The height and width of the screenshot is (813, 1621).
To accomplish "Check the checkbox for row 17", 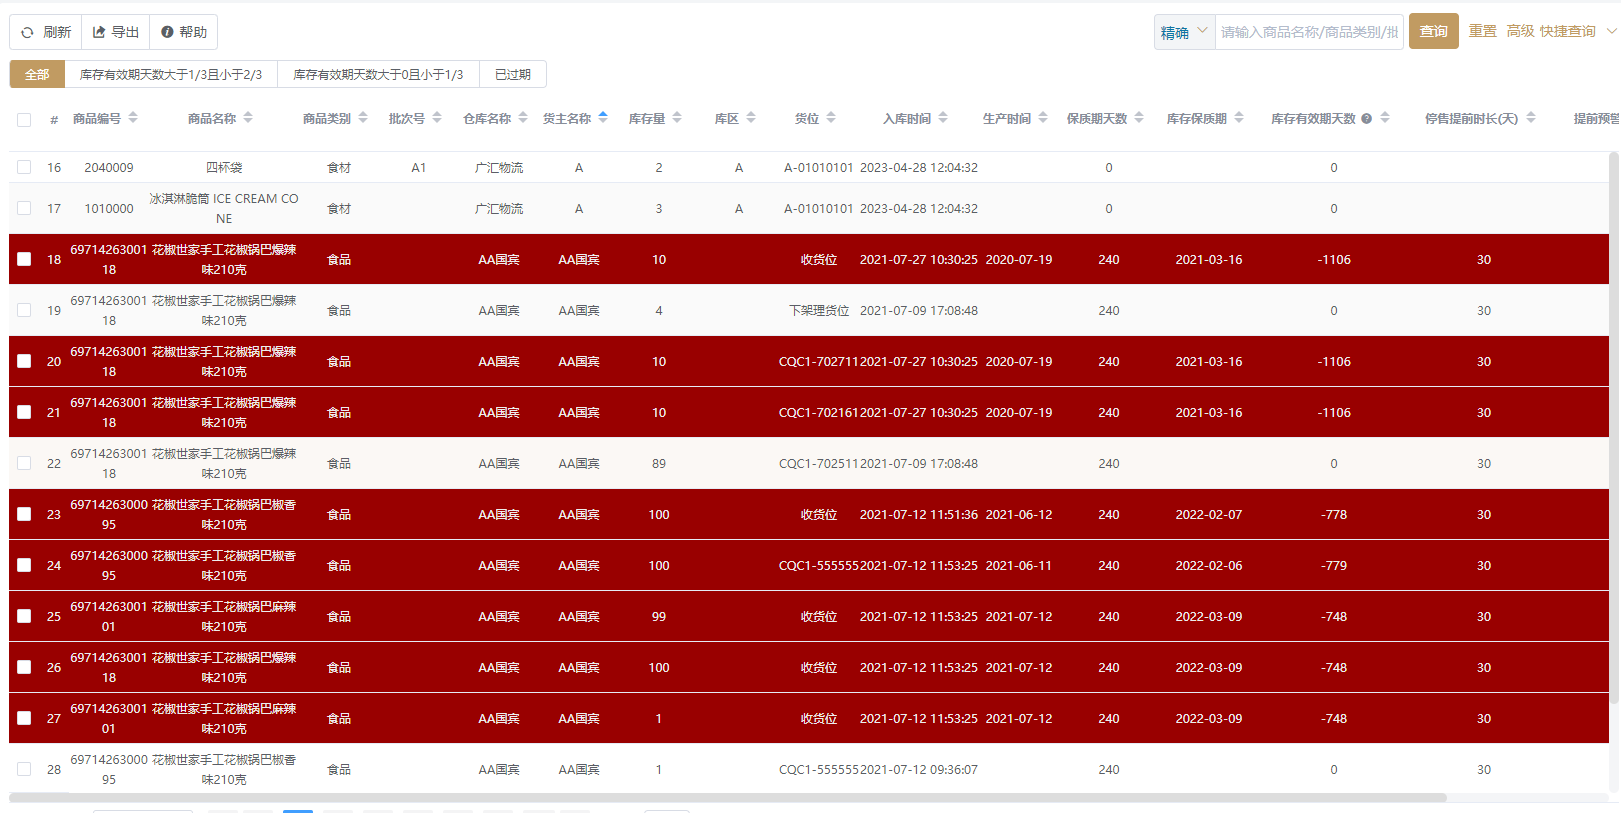I will click(x=24, y=208).
